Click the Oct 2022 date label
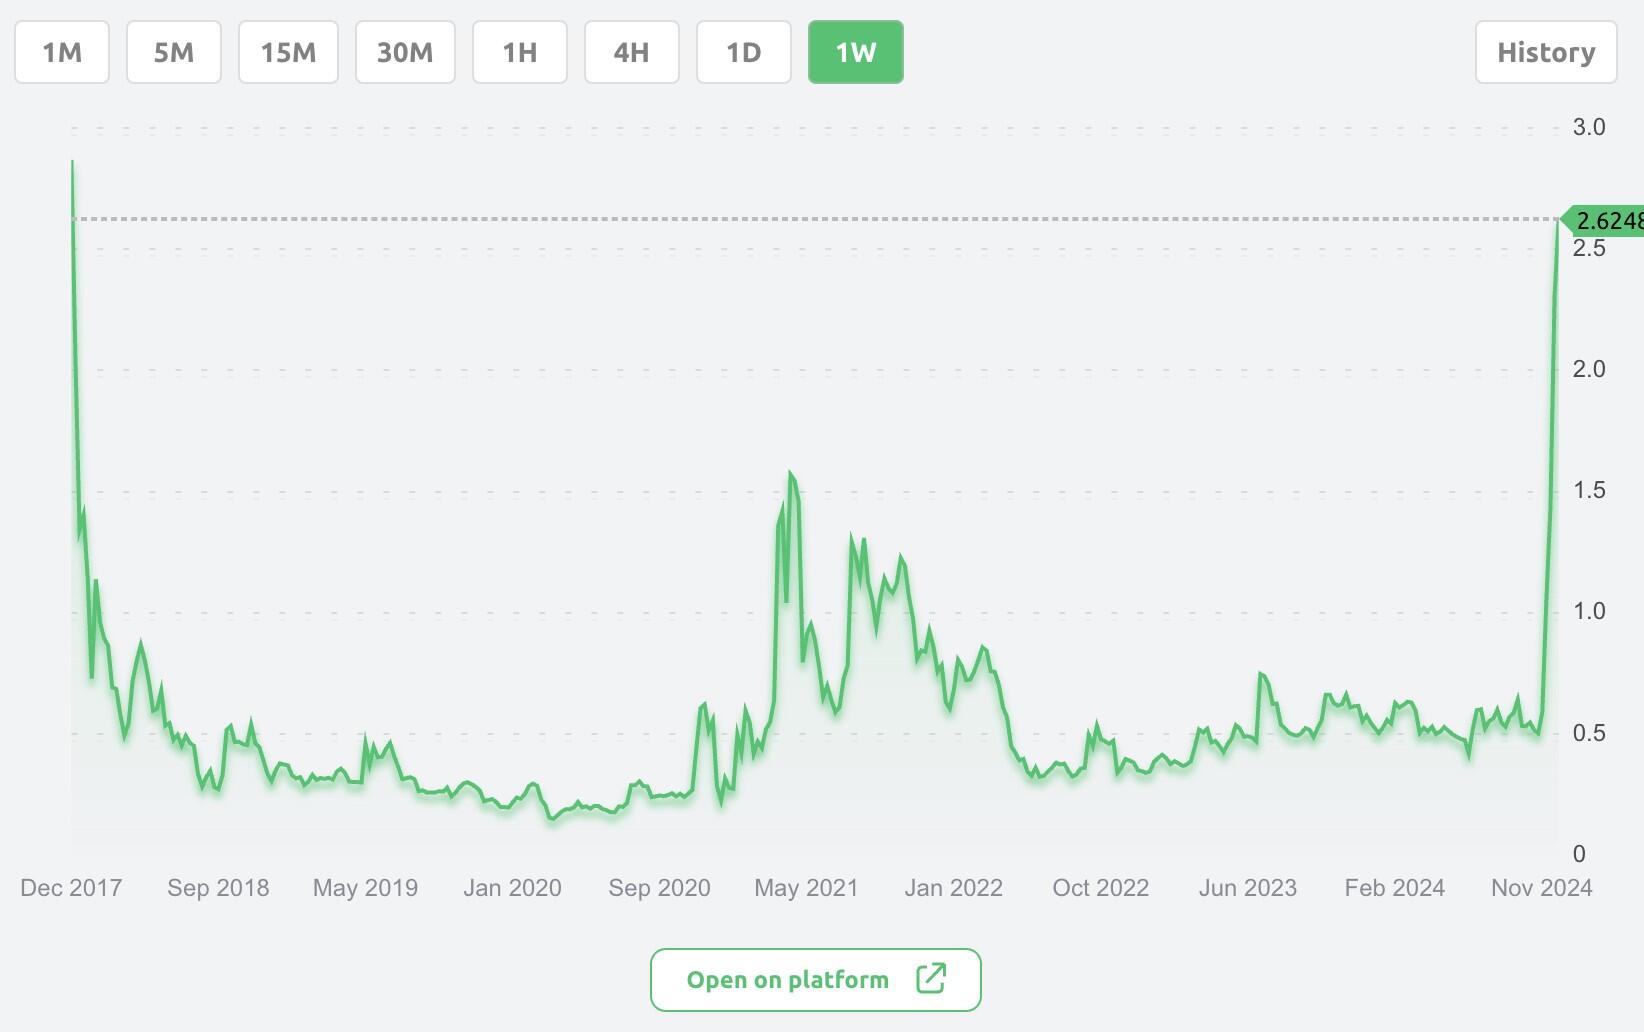Image resolution: width=1644 pixels, height=1032 pixels. click(x=1100, y=888)
